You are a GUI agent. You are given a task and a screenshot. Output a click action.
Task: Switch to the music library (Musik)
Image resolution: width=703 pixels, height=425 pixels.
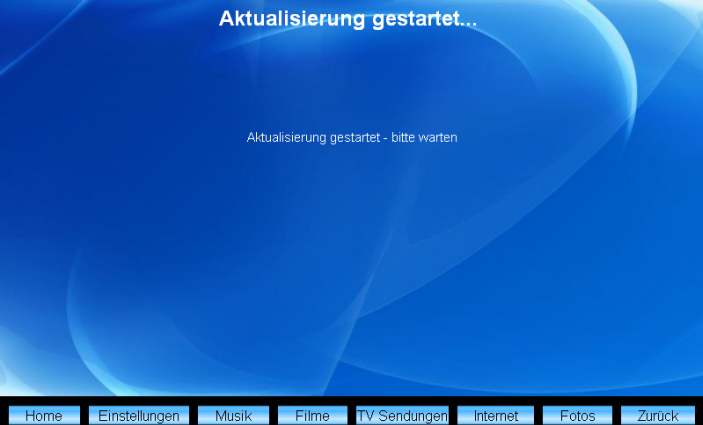pos(233,415)
